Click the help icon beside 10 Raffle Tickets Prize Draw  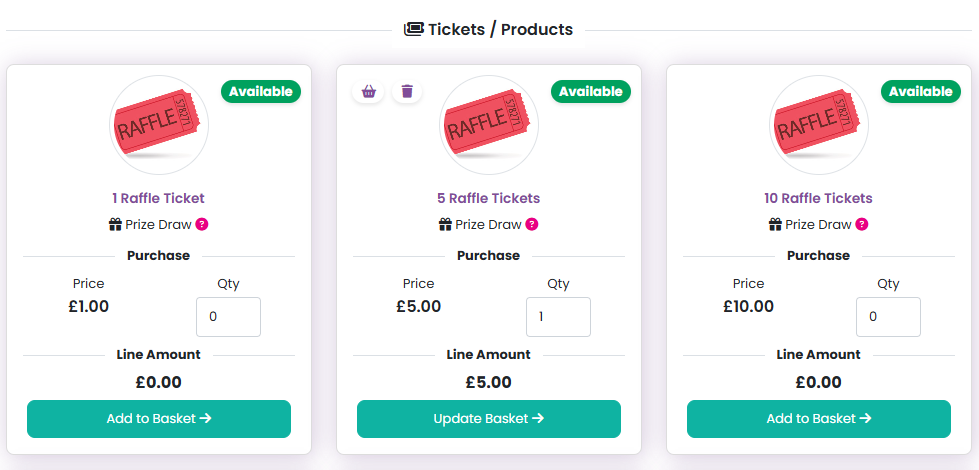click(x=862, y=224)
